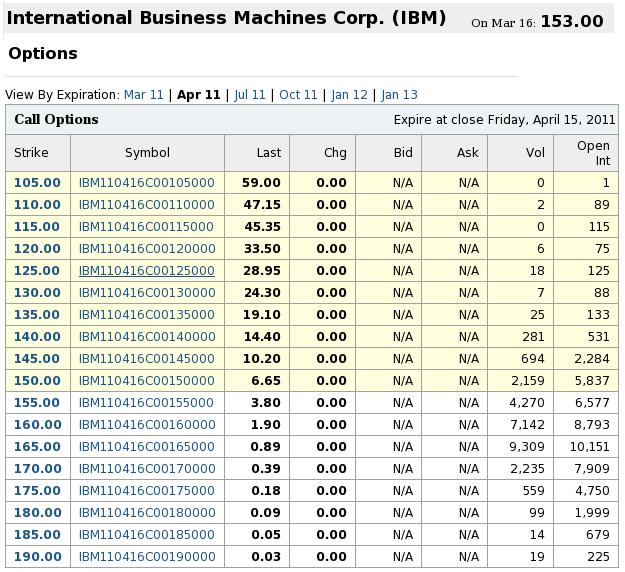Open symbol IBM110416C00130000
Screen dimensions: 625x572
pos(147,292)
